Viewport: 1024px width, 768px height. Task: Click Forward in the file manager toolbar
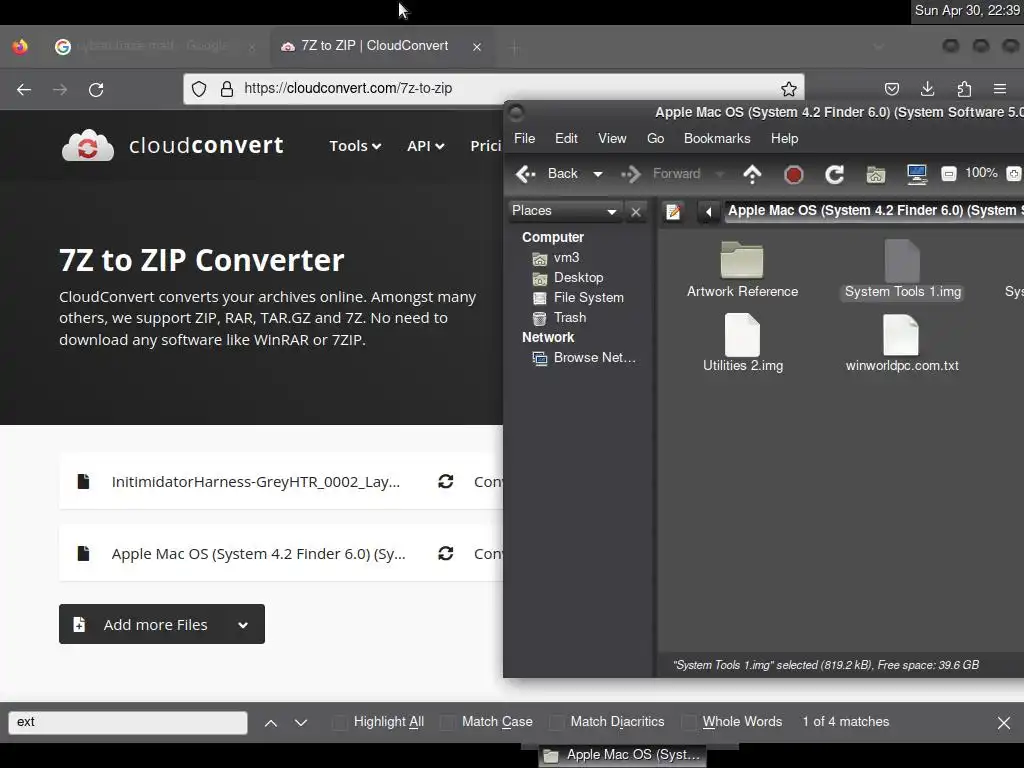click(662, 174)
